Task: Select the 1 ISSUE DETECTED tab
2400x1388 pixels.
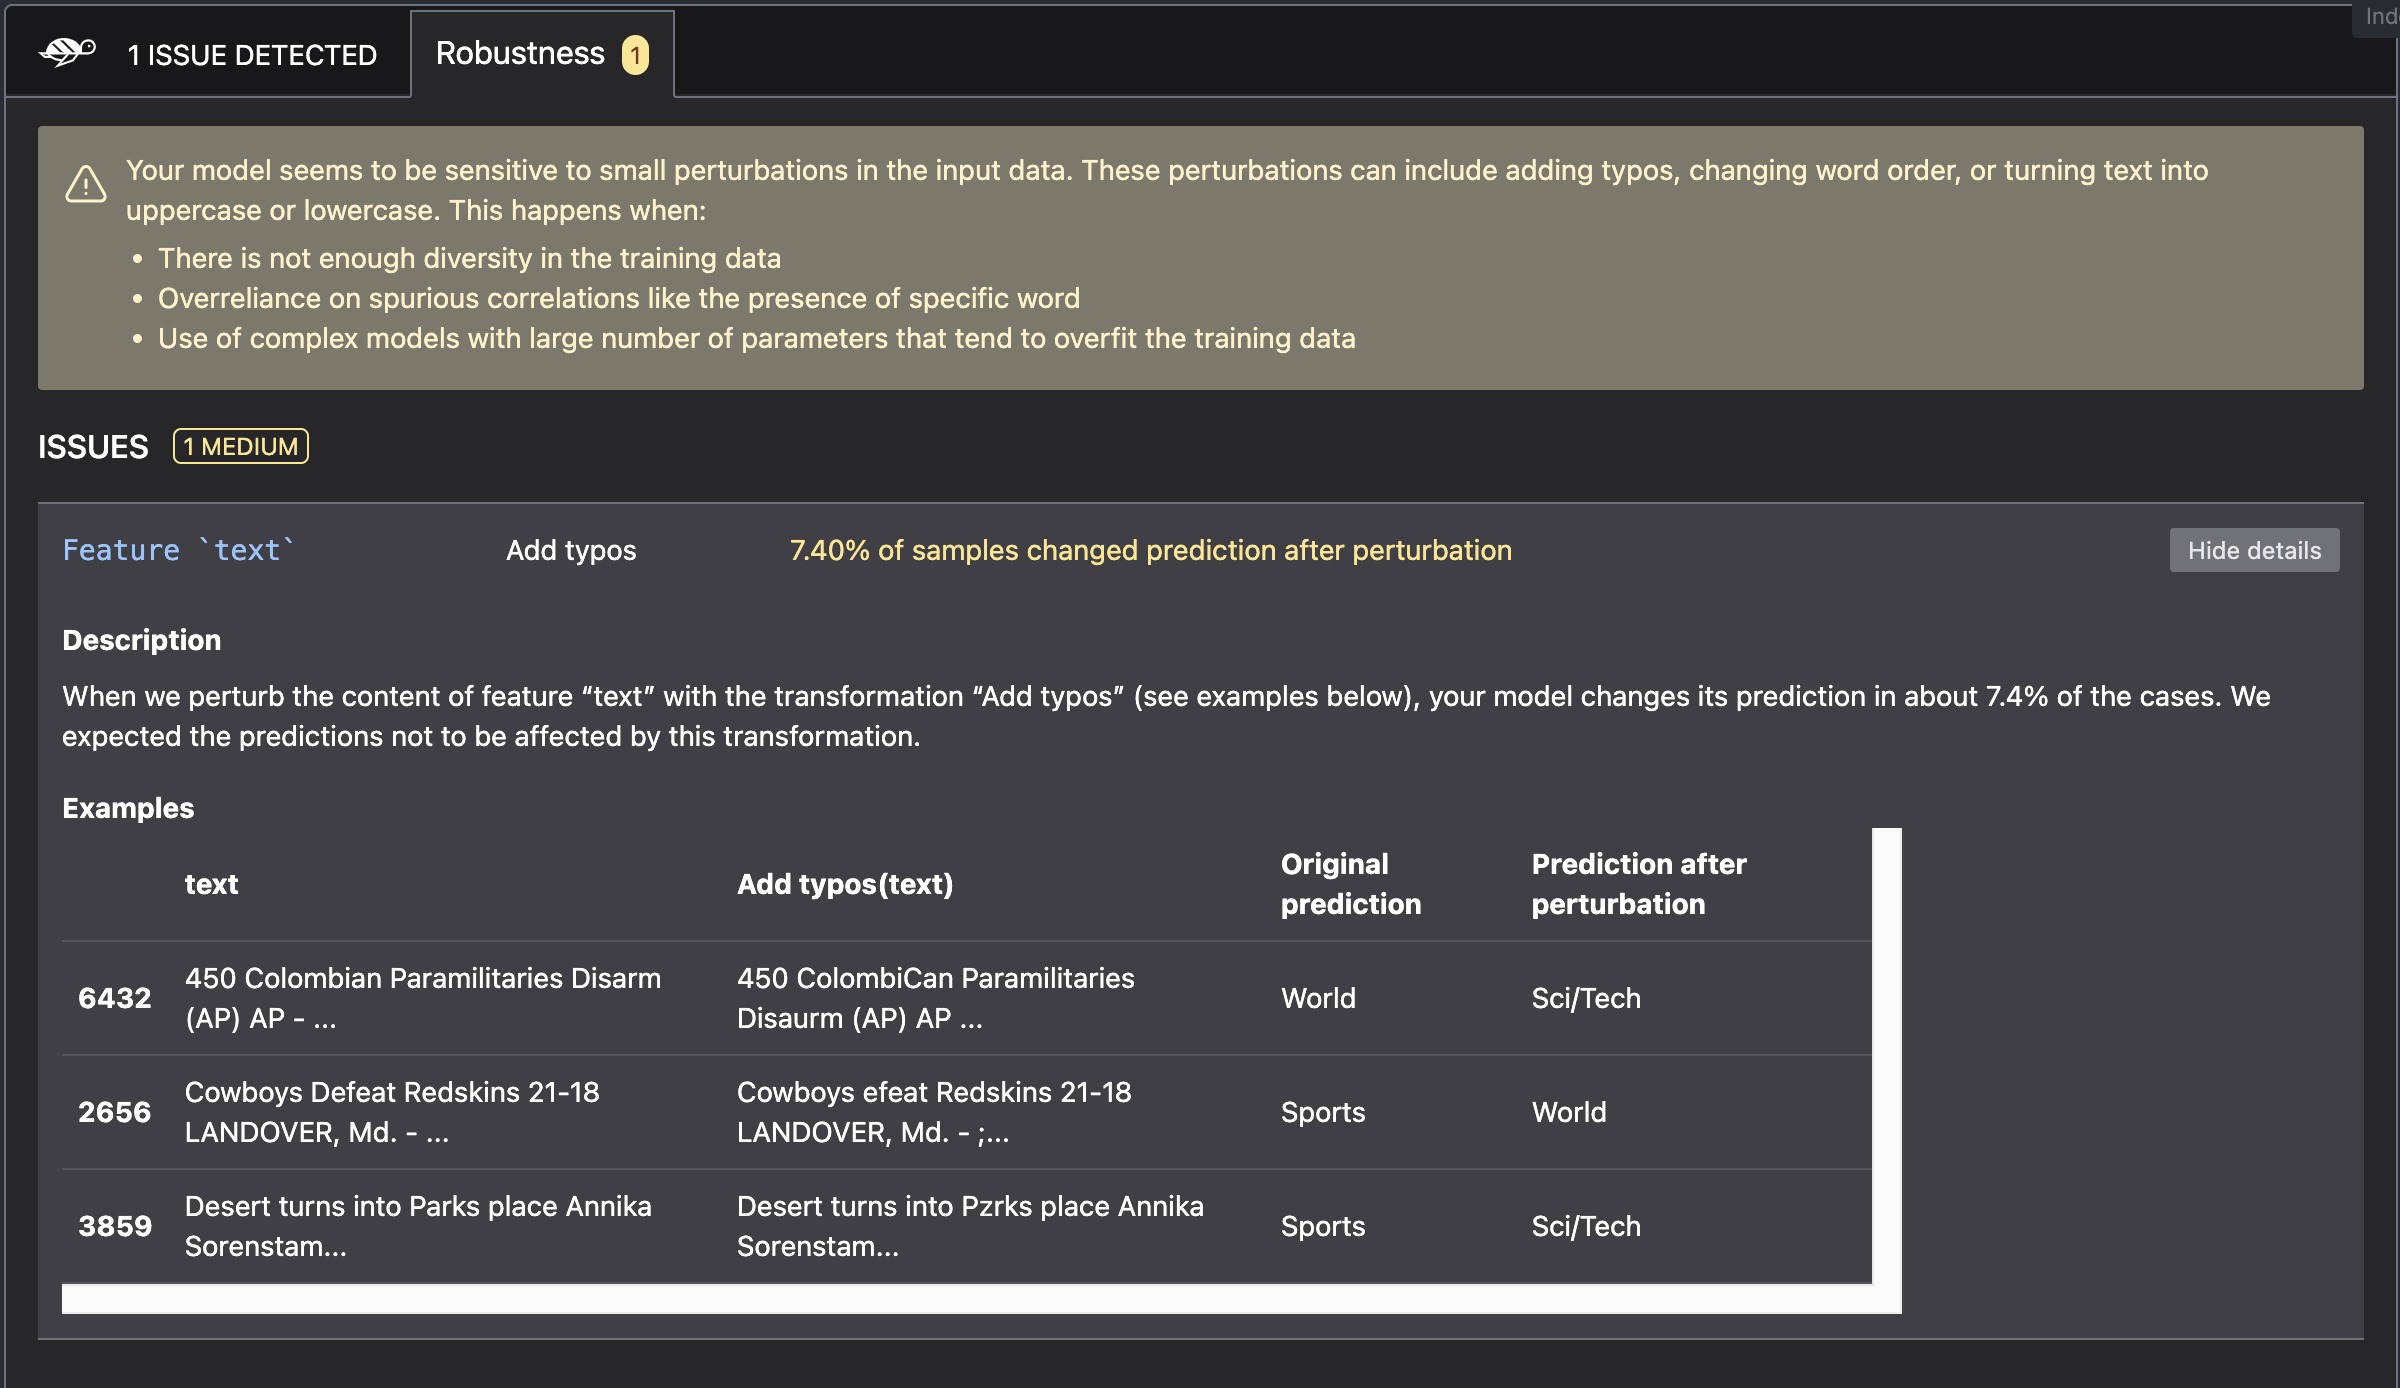Action: click(x=252, y=55)
